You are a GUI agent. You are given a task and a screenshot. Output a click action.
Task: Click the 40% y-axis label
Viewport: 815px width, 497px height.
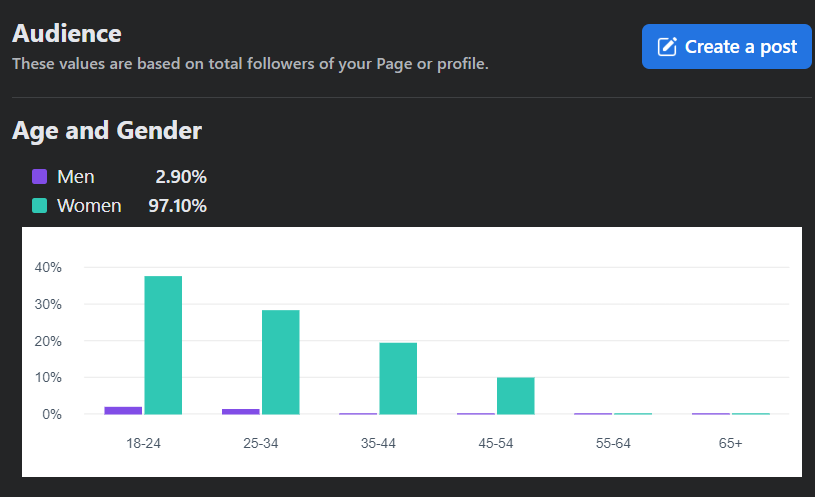[48, 267]
